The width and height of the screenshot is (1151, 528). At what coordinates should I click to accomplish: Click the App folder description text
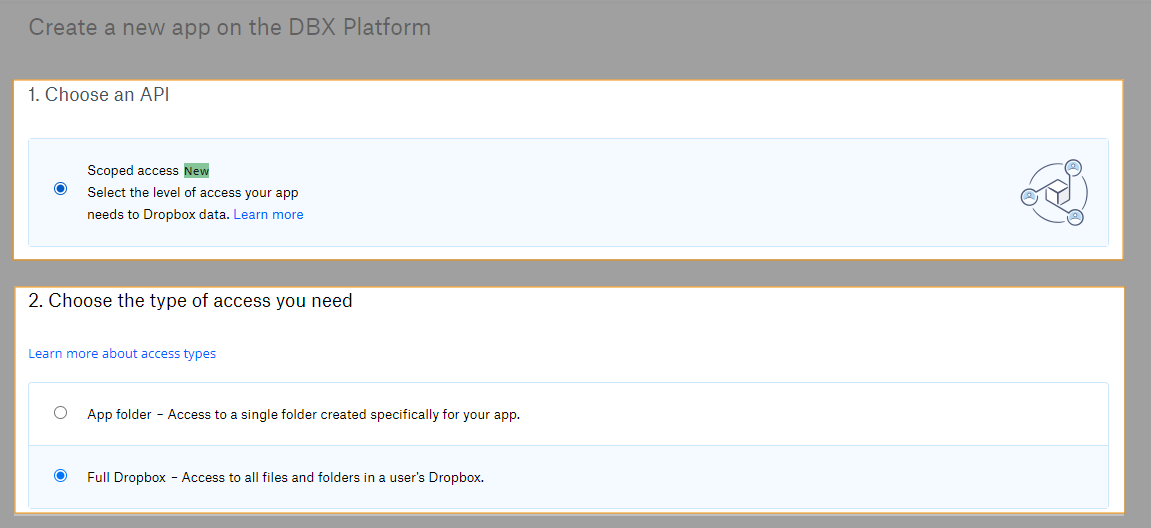(343, 414)
